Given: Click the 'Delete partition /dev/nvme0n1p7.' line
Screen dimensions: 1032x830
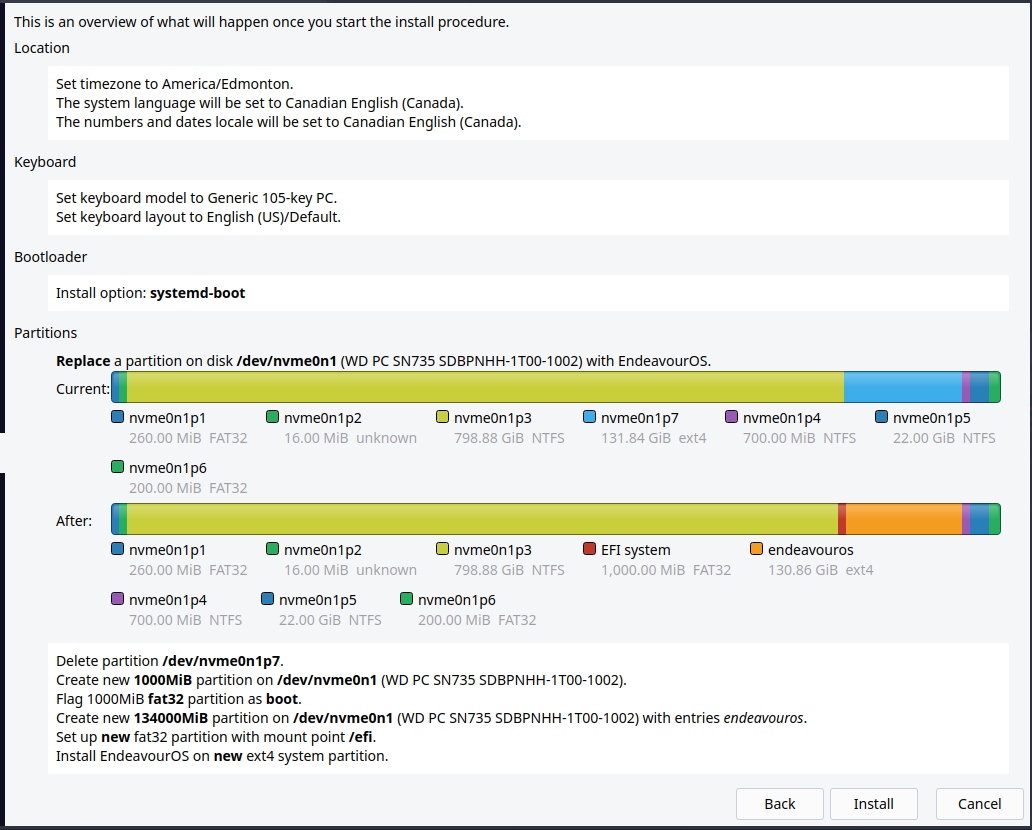Looking at the screenshot, I should (x=170, y=661).
